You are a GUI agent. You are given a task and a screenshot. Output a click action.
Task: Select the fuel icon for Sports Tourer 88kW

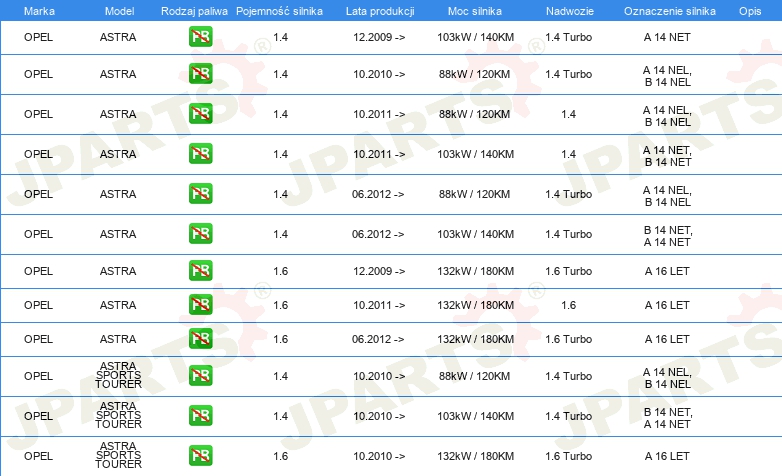(x=200, y=376)
